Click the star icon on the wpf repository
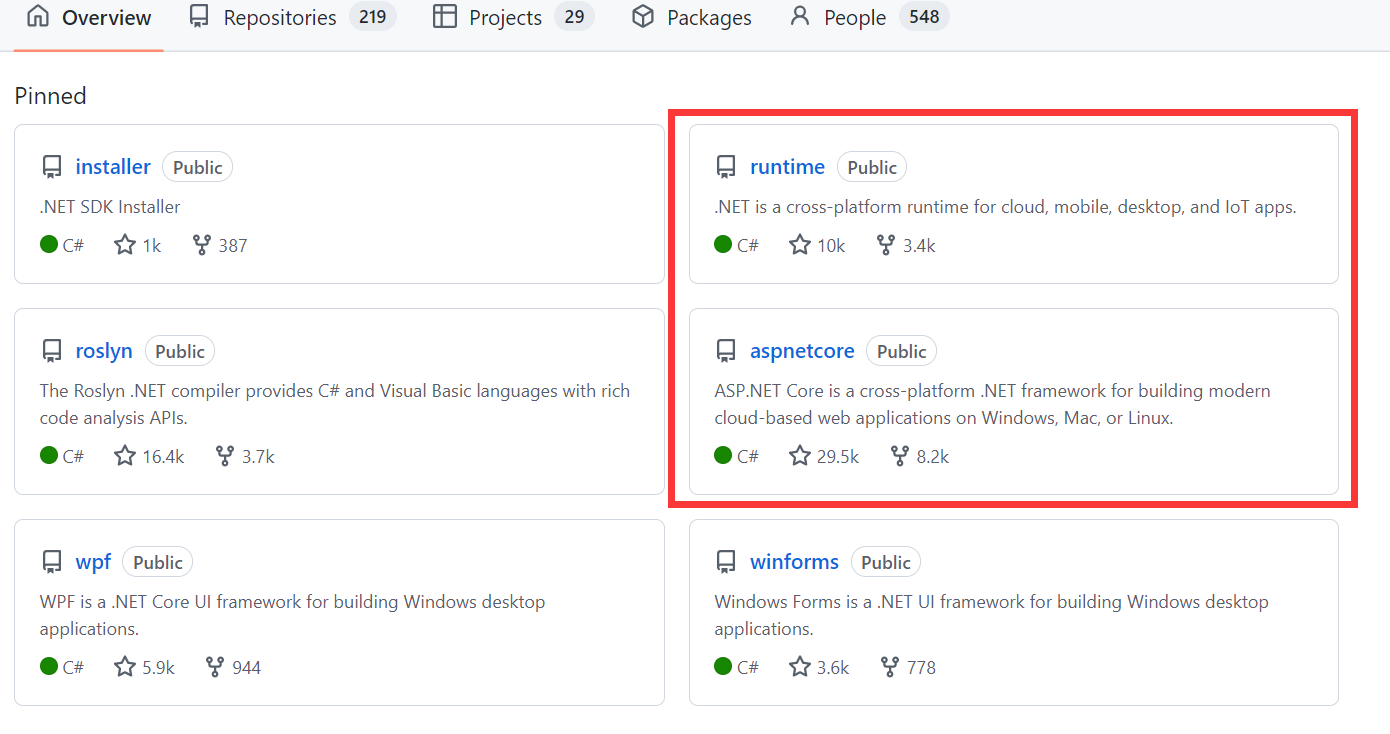The image size is (1390, 734). click(x=124, y=666)
